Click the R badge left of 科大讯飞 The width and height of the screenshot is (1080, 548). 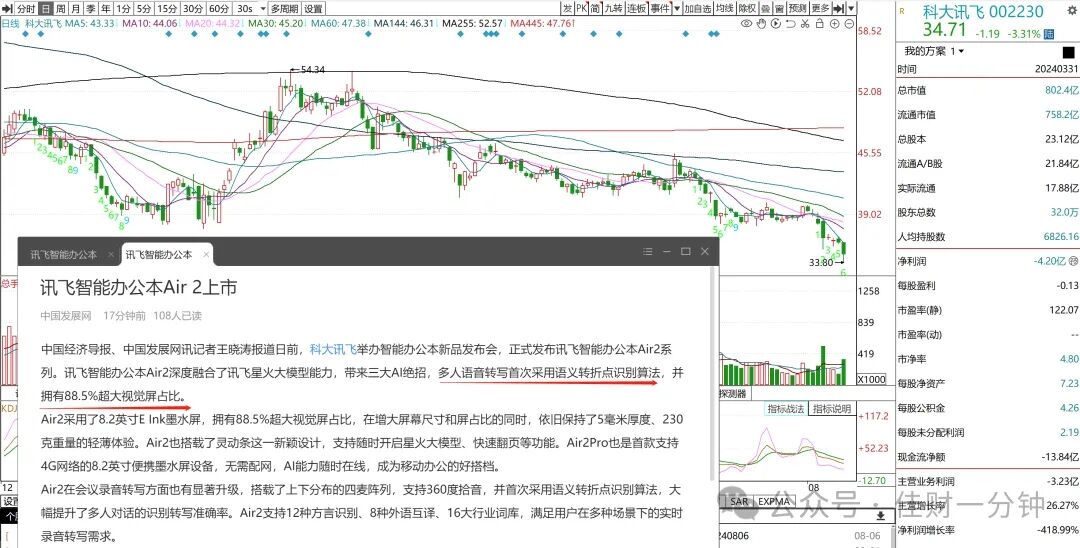click(x=901, y=11)
